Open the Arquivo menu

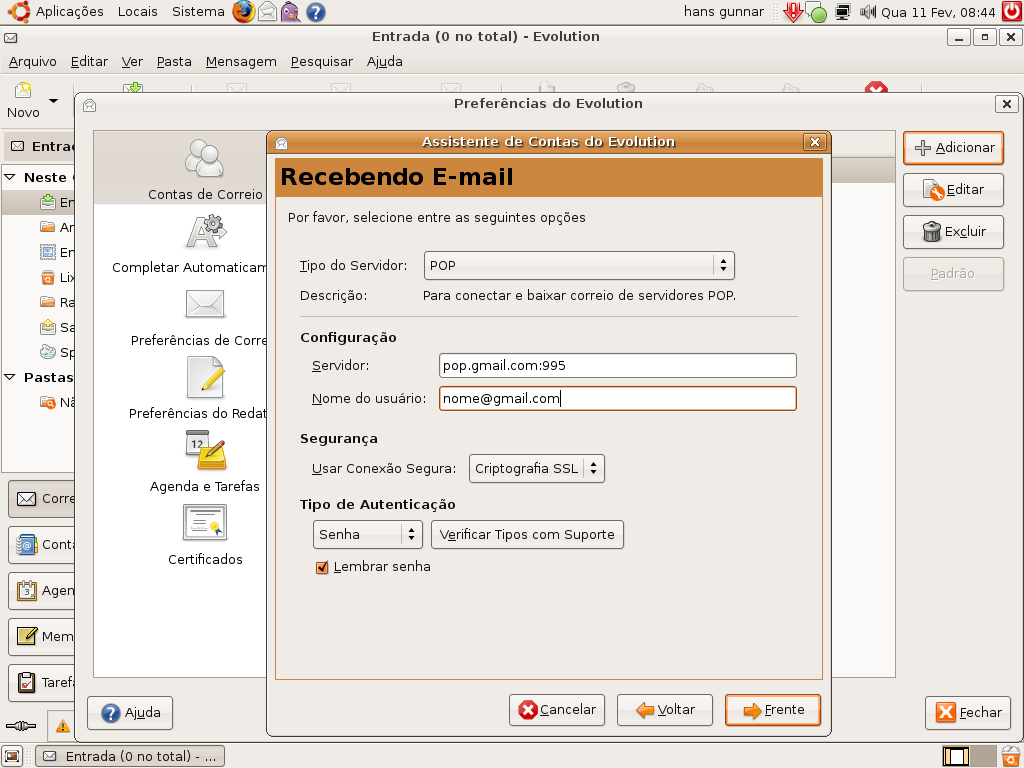click(x=33, y=61)
